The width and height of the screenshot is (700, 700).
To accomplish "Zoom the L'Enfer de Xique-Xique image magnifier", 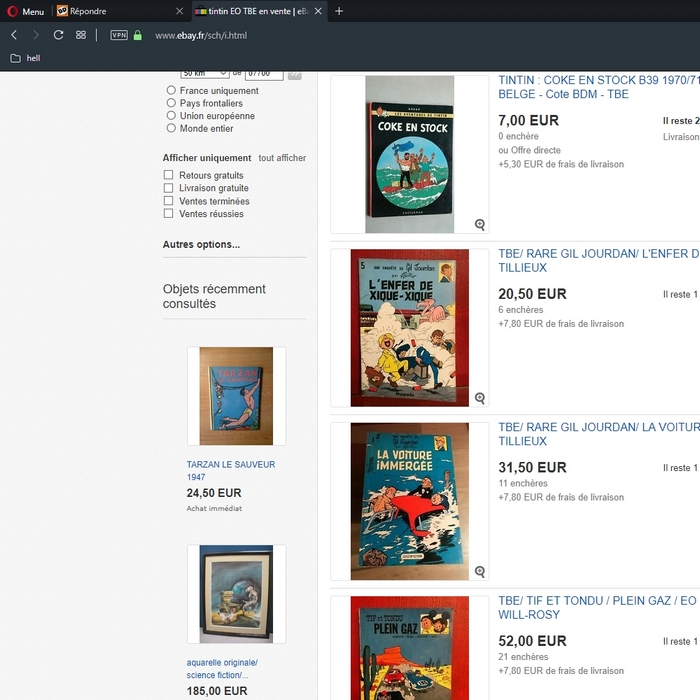I will 479,398.
